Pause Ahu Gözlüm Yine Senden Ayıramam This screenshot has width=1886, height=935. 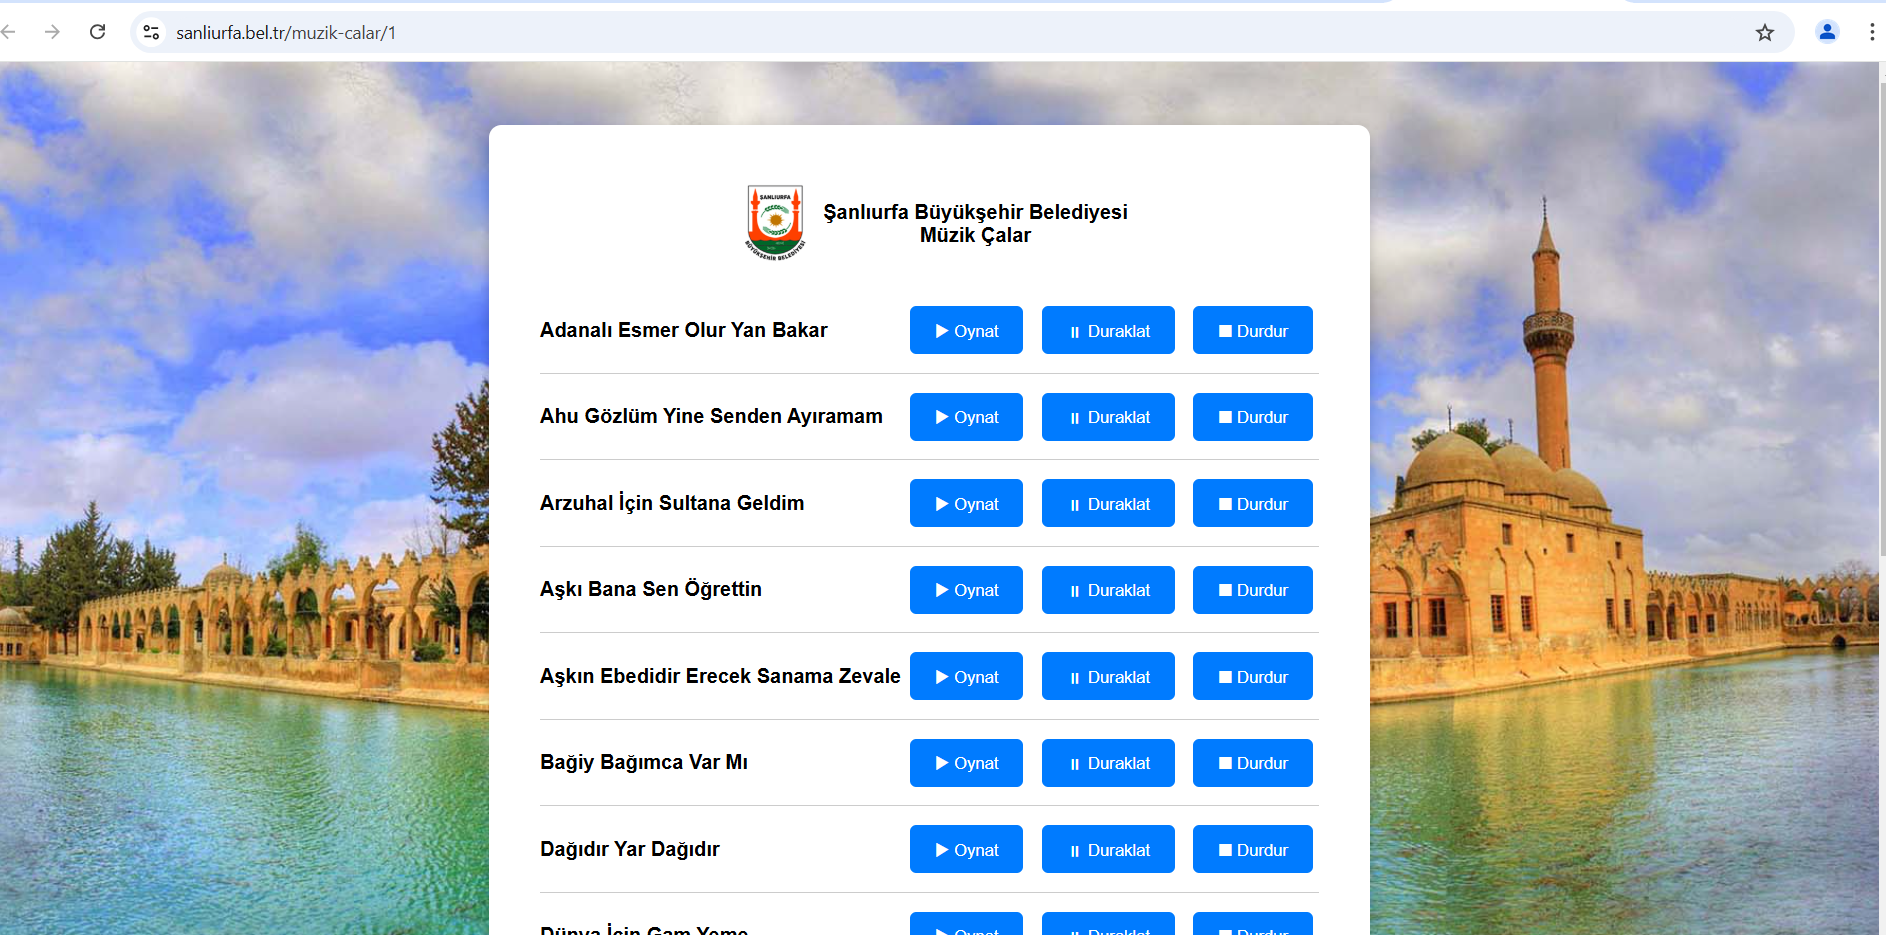[x=1108, y=417]
